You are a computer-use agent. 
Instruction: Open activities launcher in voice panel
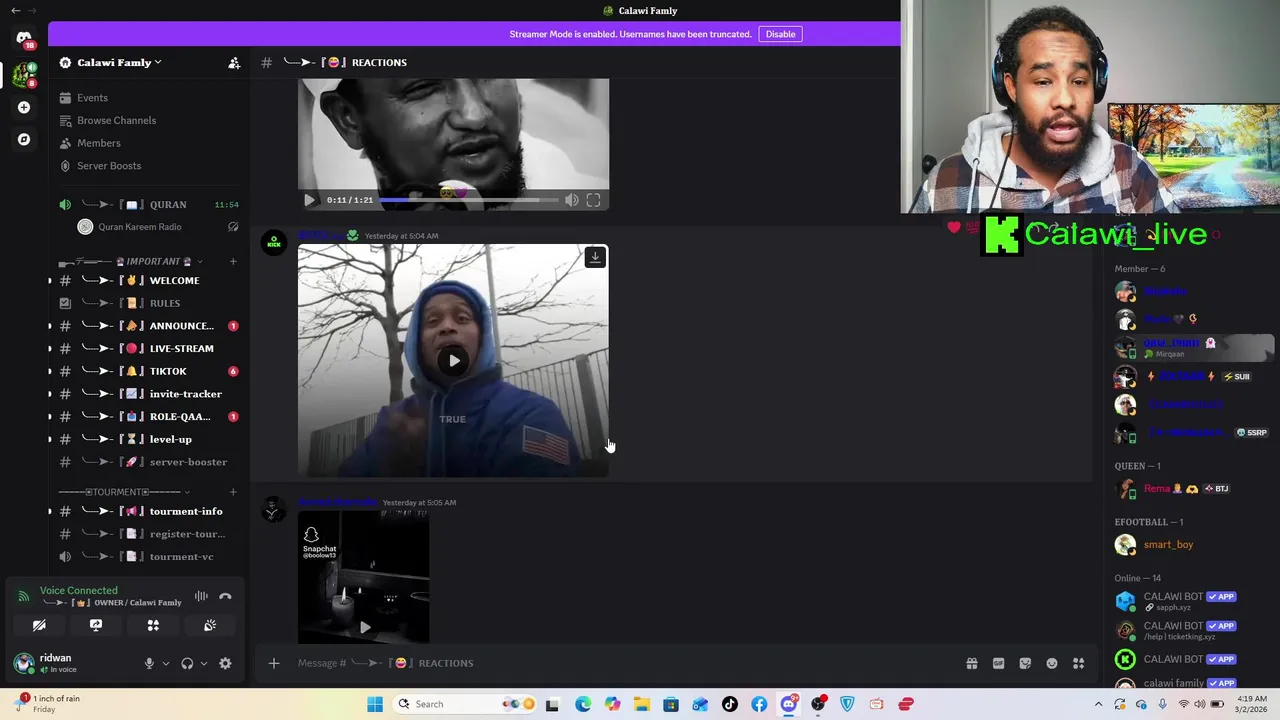pos(153,625)
